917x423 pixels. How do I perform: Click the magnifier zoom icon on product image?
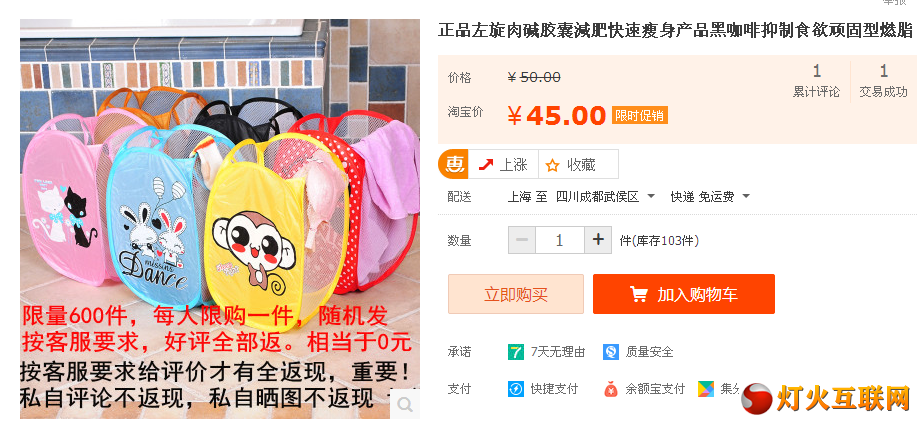[405, 404]
